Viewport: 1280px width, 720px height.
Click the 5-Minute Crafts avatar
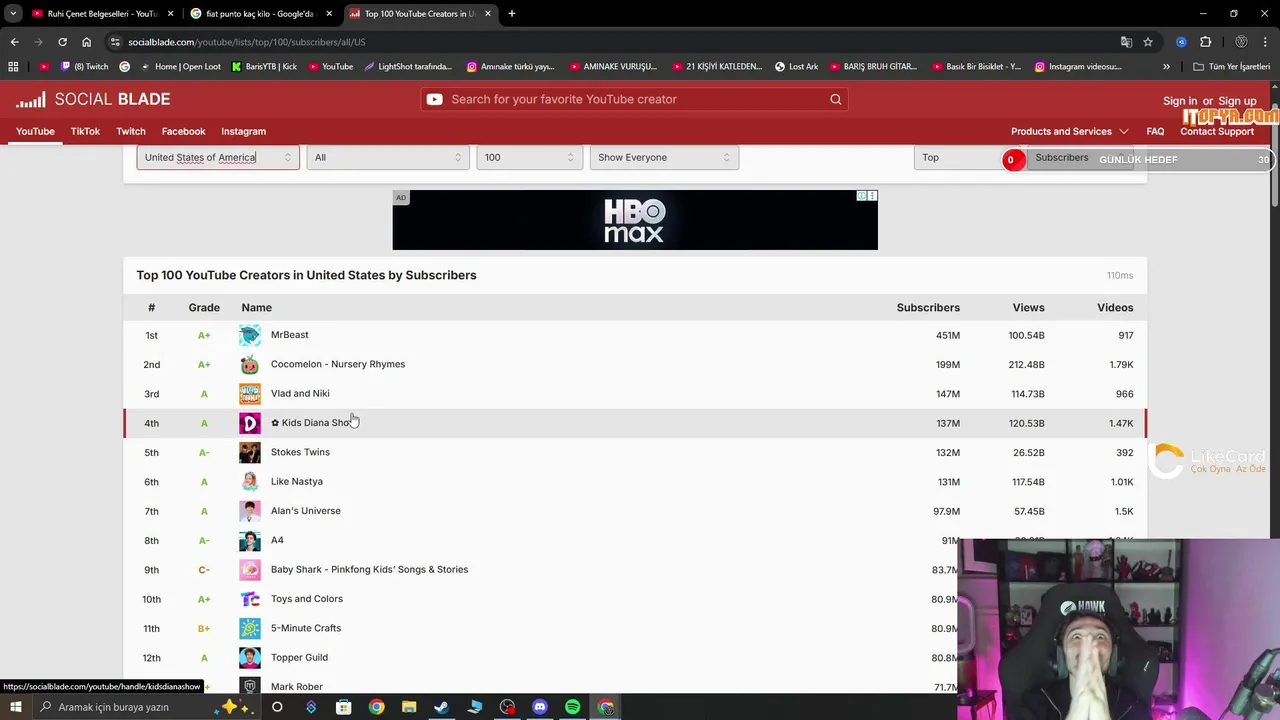tap(250, 629)
